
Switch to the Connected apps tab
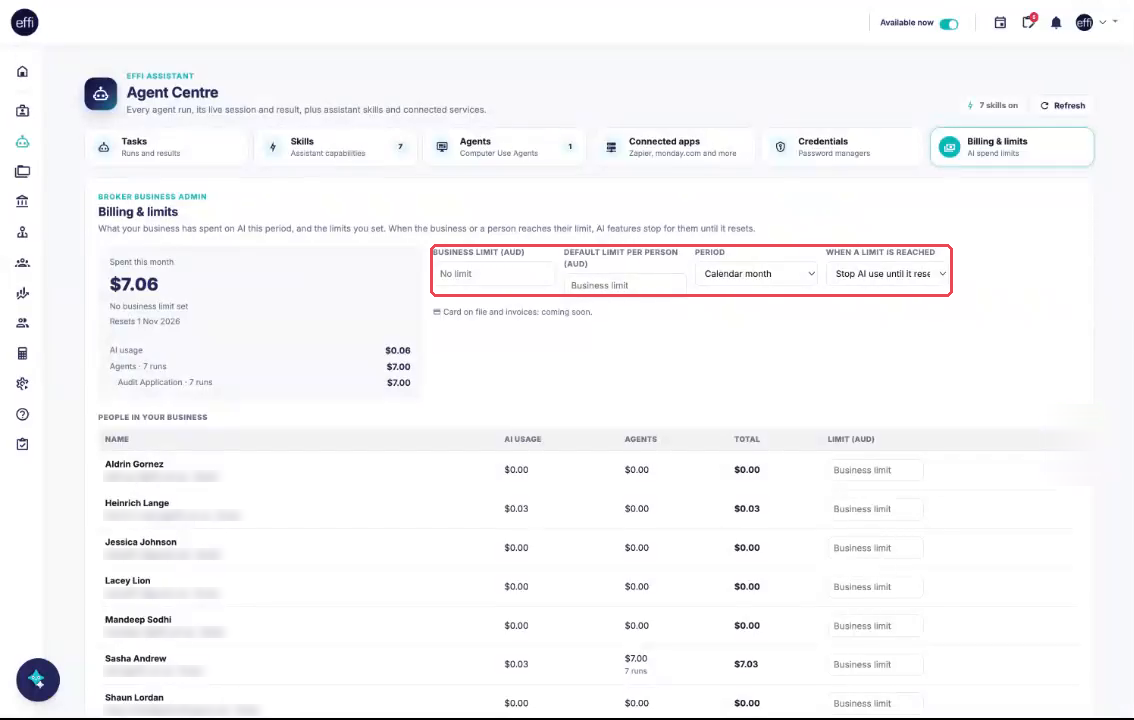click(673, 147)
